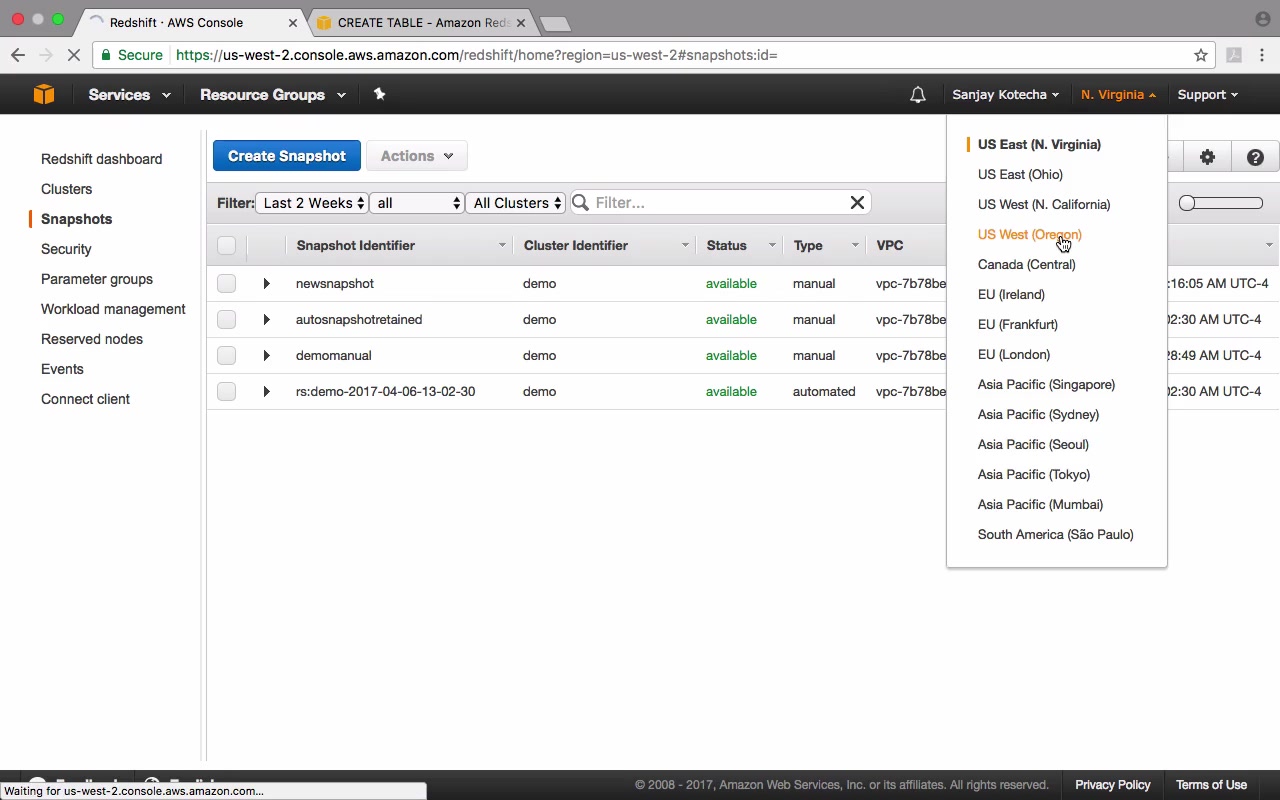Viewport: 1280px width, 800px height.
Task: Go back in browser history
Action: click(18, 55)
